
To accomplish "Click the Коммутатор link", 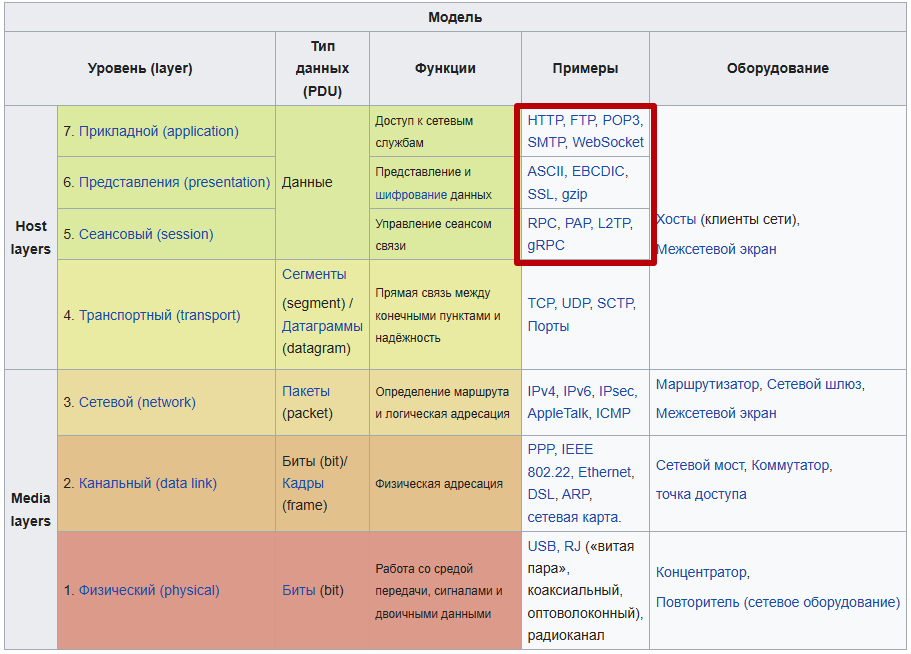I will point(790,465).
